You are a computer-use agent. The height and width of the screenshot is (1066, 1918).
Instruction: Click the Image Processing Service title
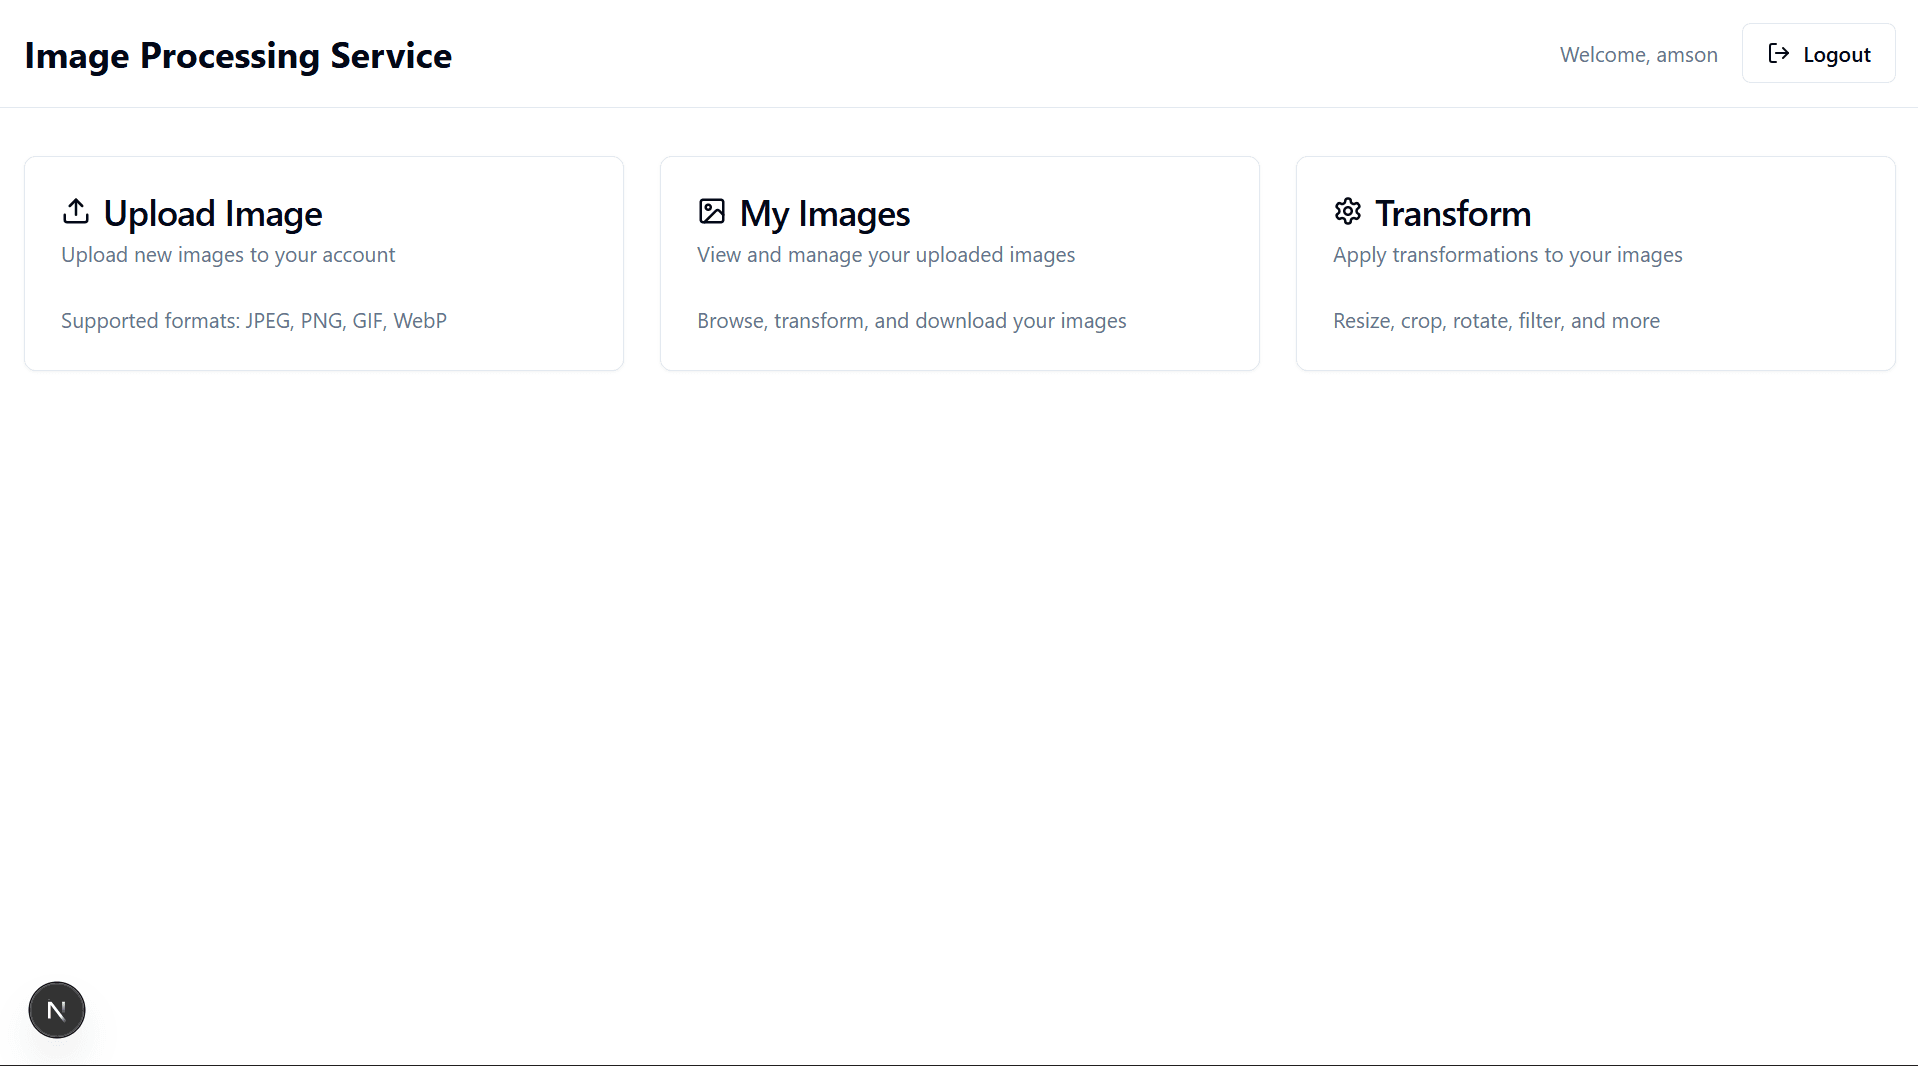tap(238, 55)
